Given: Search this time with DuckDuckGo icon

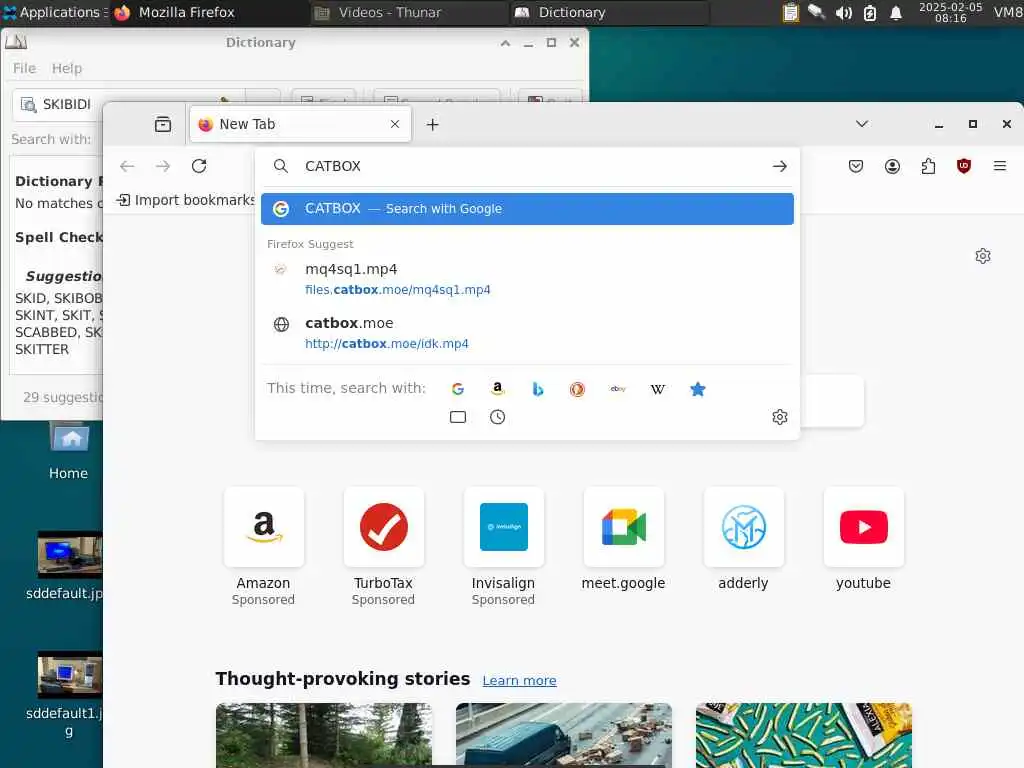Looking at the screenshot, I should tap(577, 389).
